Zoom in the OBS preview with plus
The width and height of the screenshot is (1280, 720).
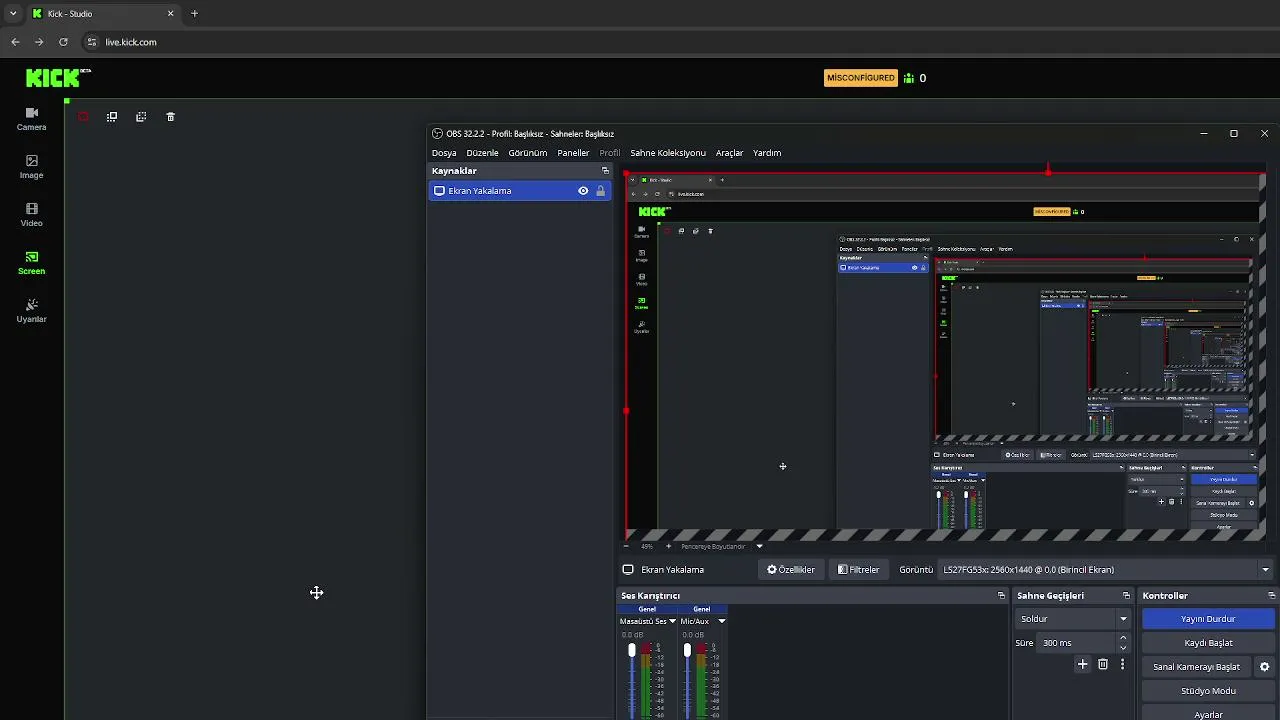[668, 546]
